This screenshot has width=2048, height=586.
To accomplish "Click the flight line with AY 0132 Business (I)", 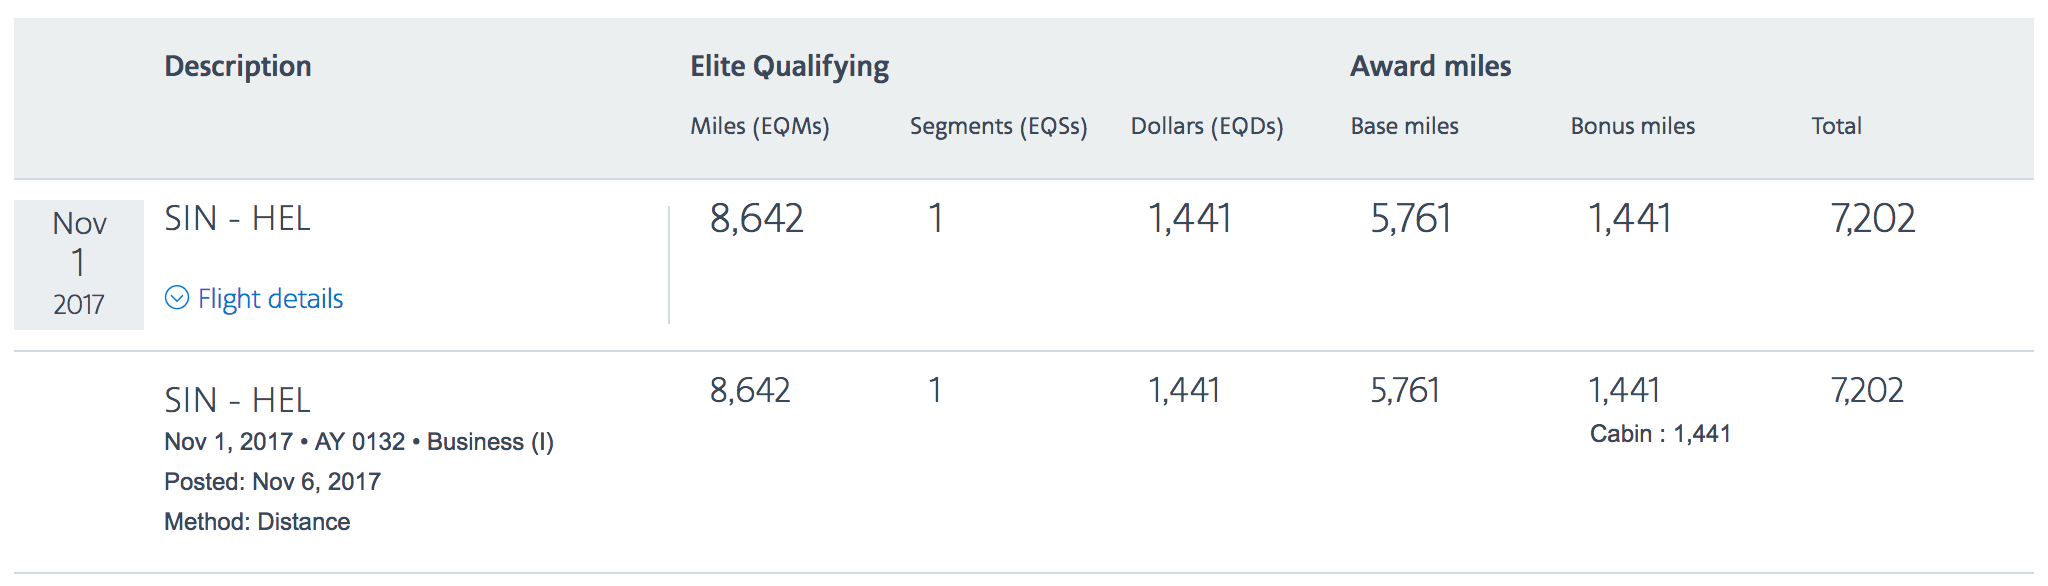I will click(359, 442).
